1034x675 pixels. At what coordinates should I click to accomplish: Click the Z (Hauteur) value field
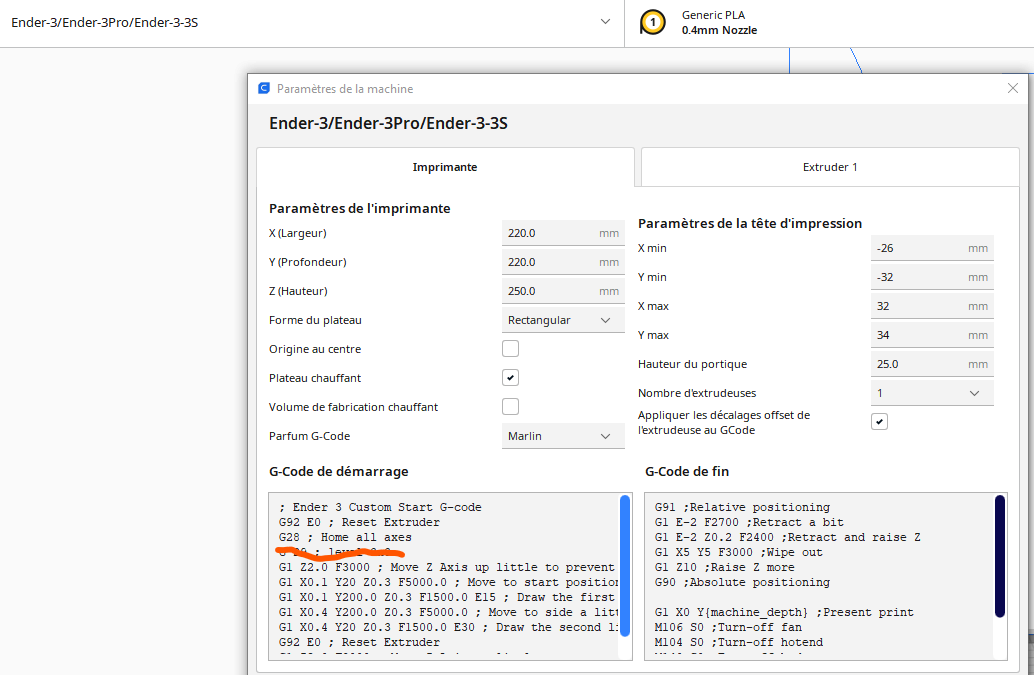coord(563,291)
